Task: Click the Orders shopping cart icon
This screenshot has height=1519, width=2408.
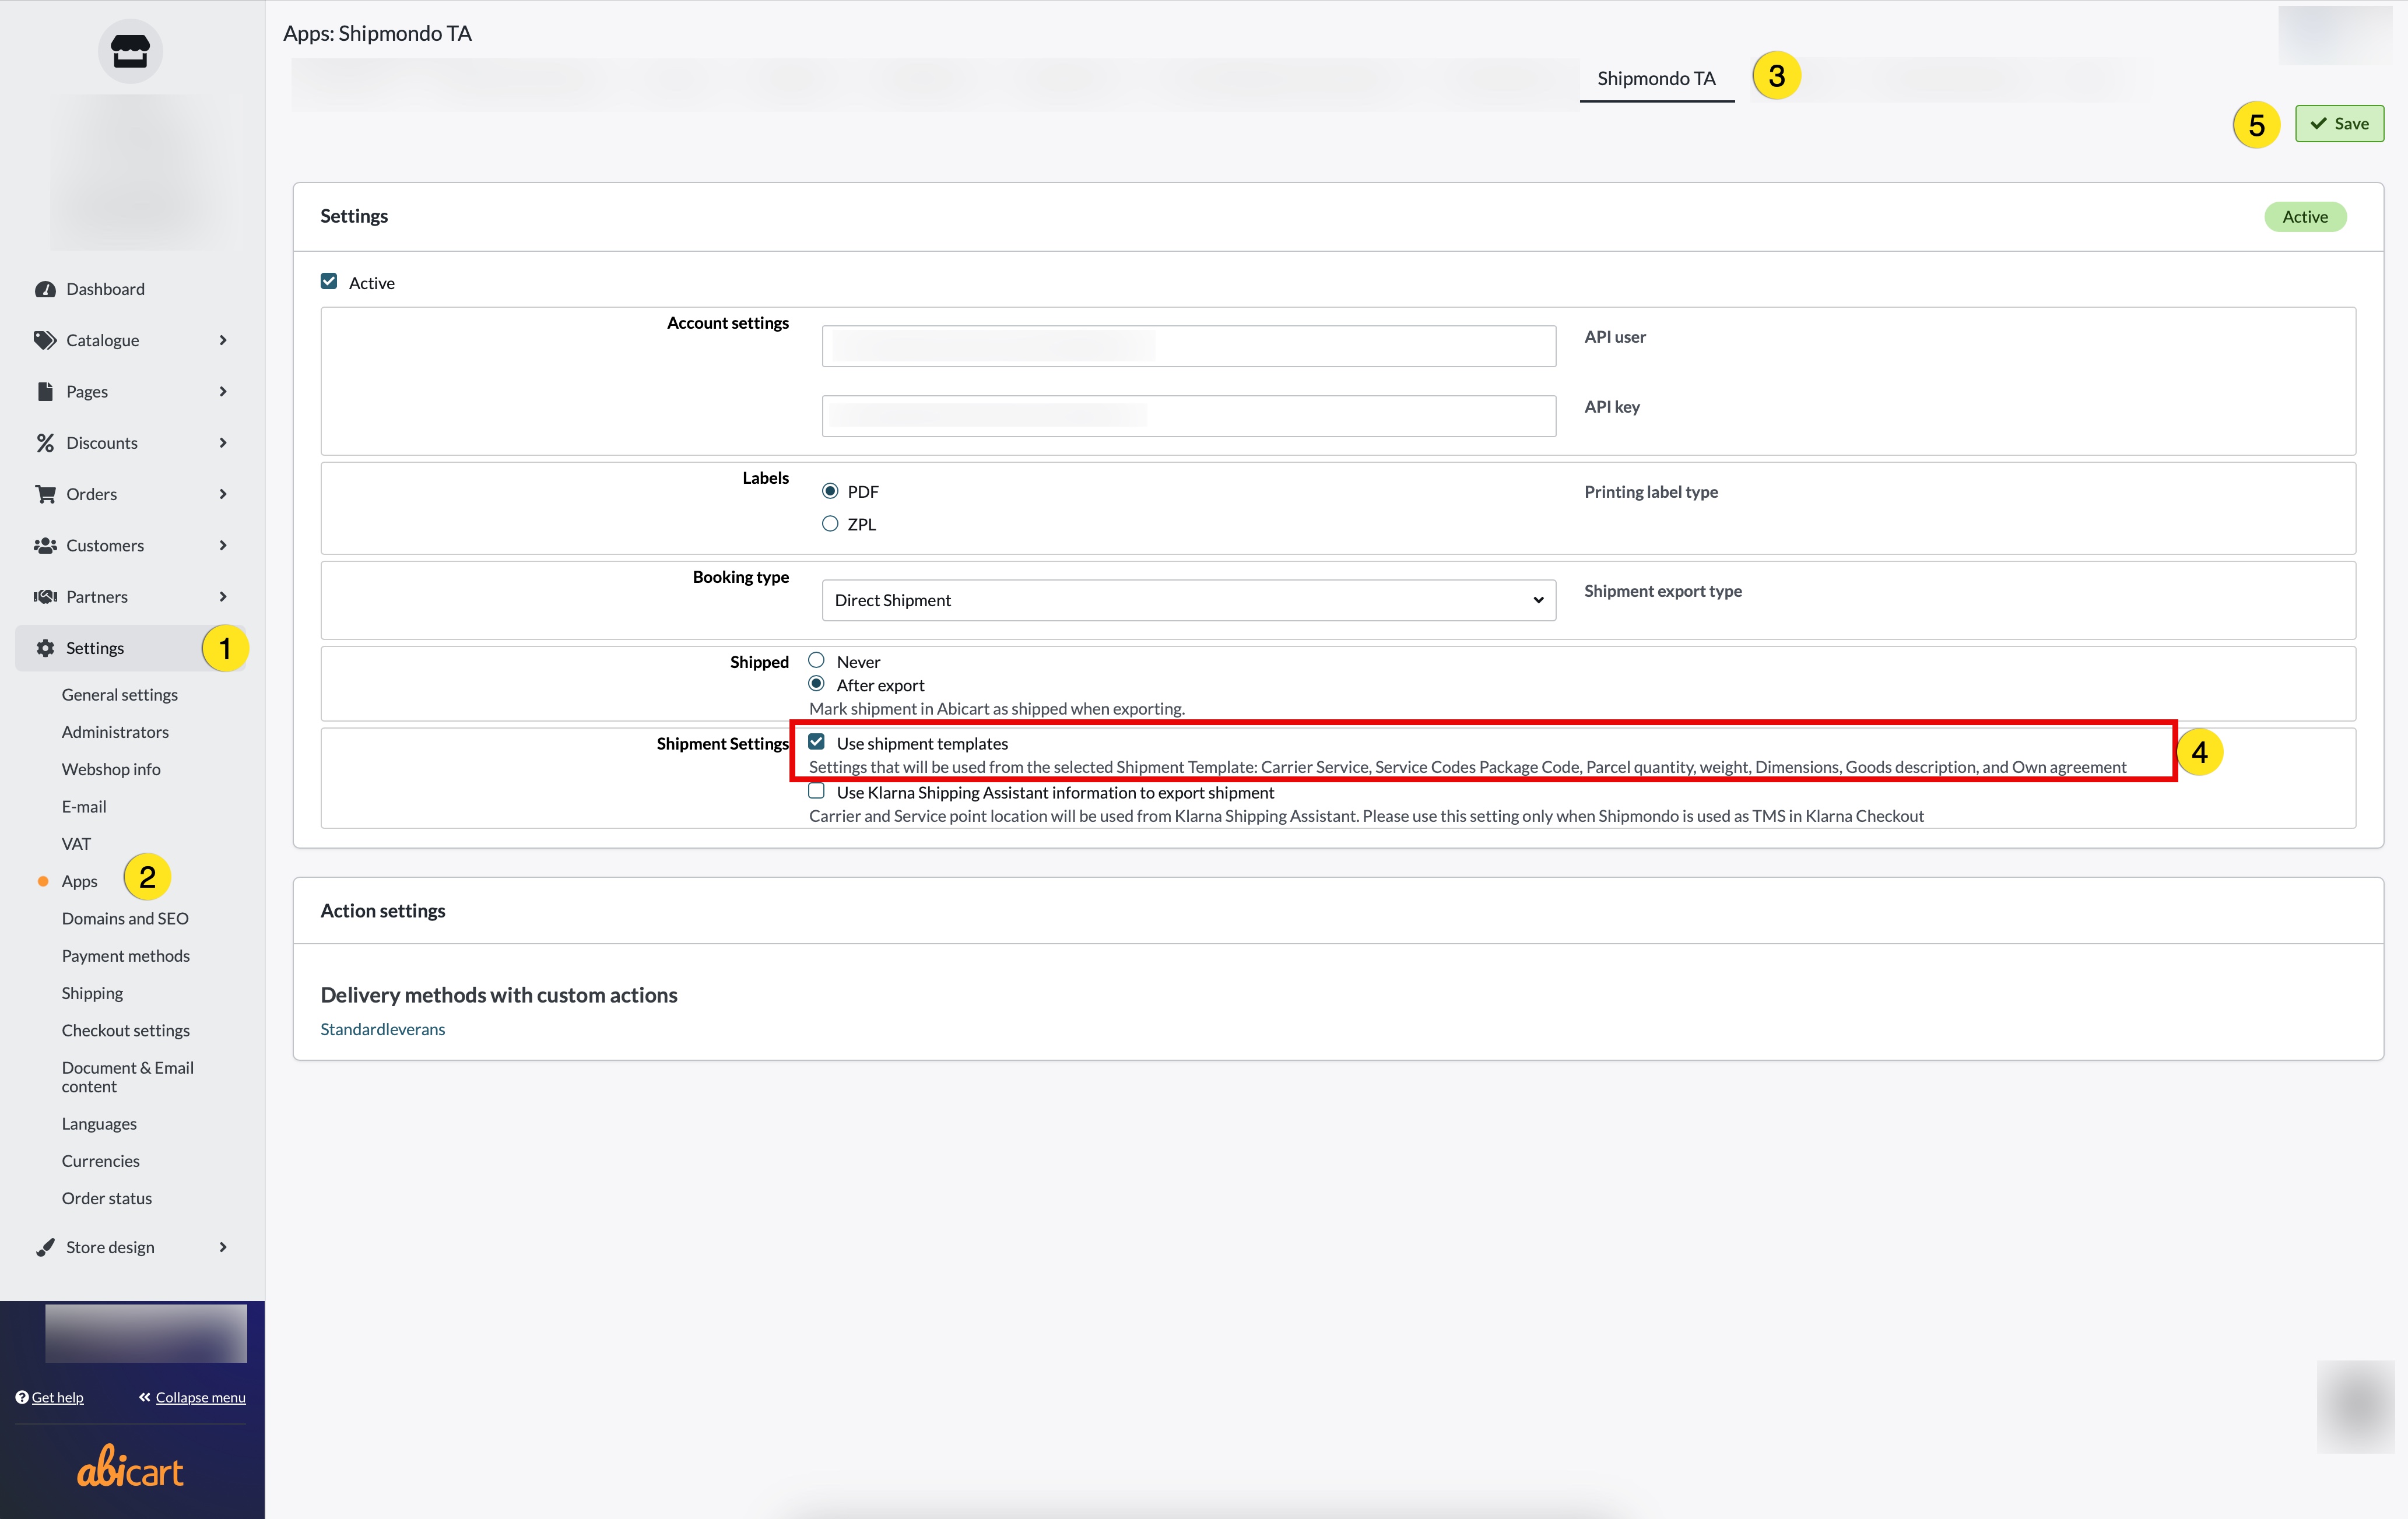Action: coord(45,494)
